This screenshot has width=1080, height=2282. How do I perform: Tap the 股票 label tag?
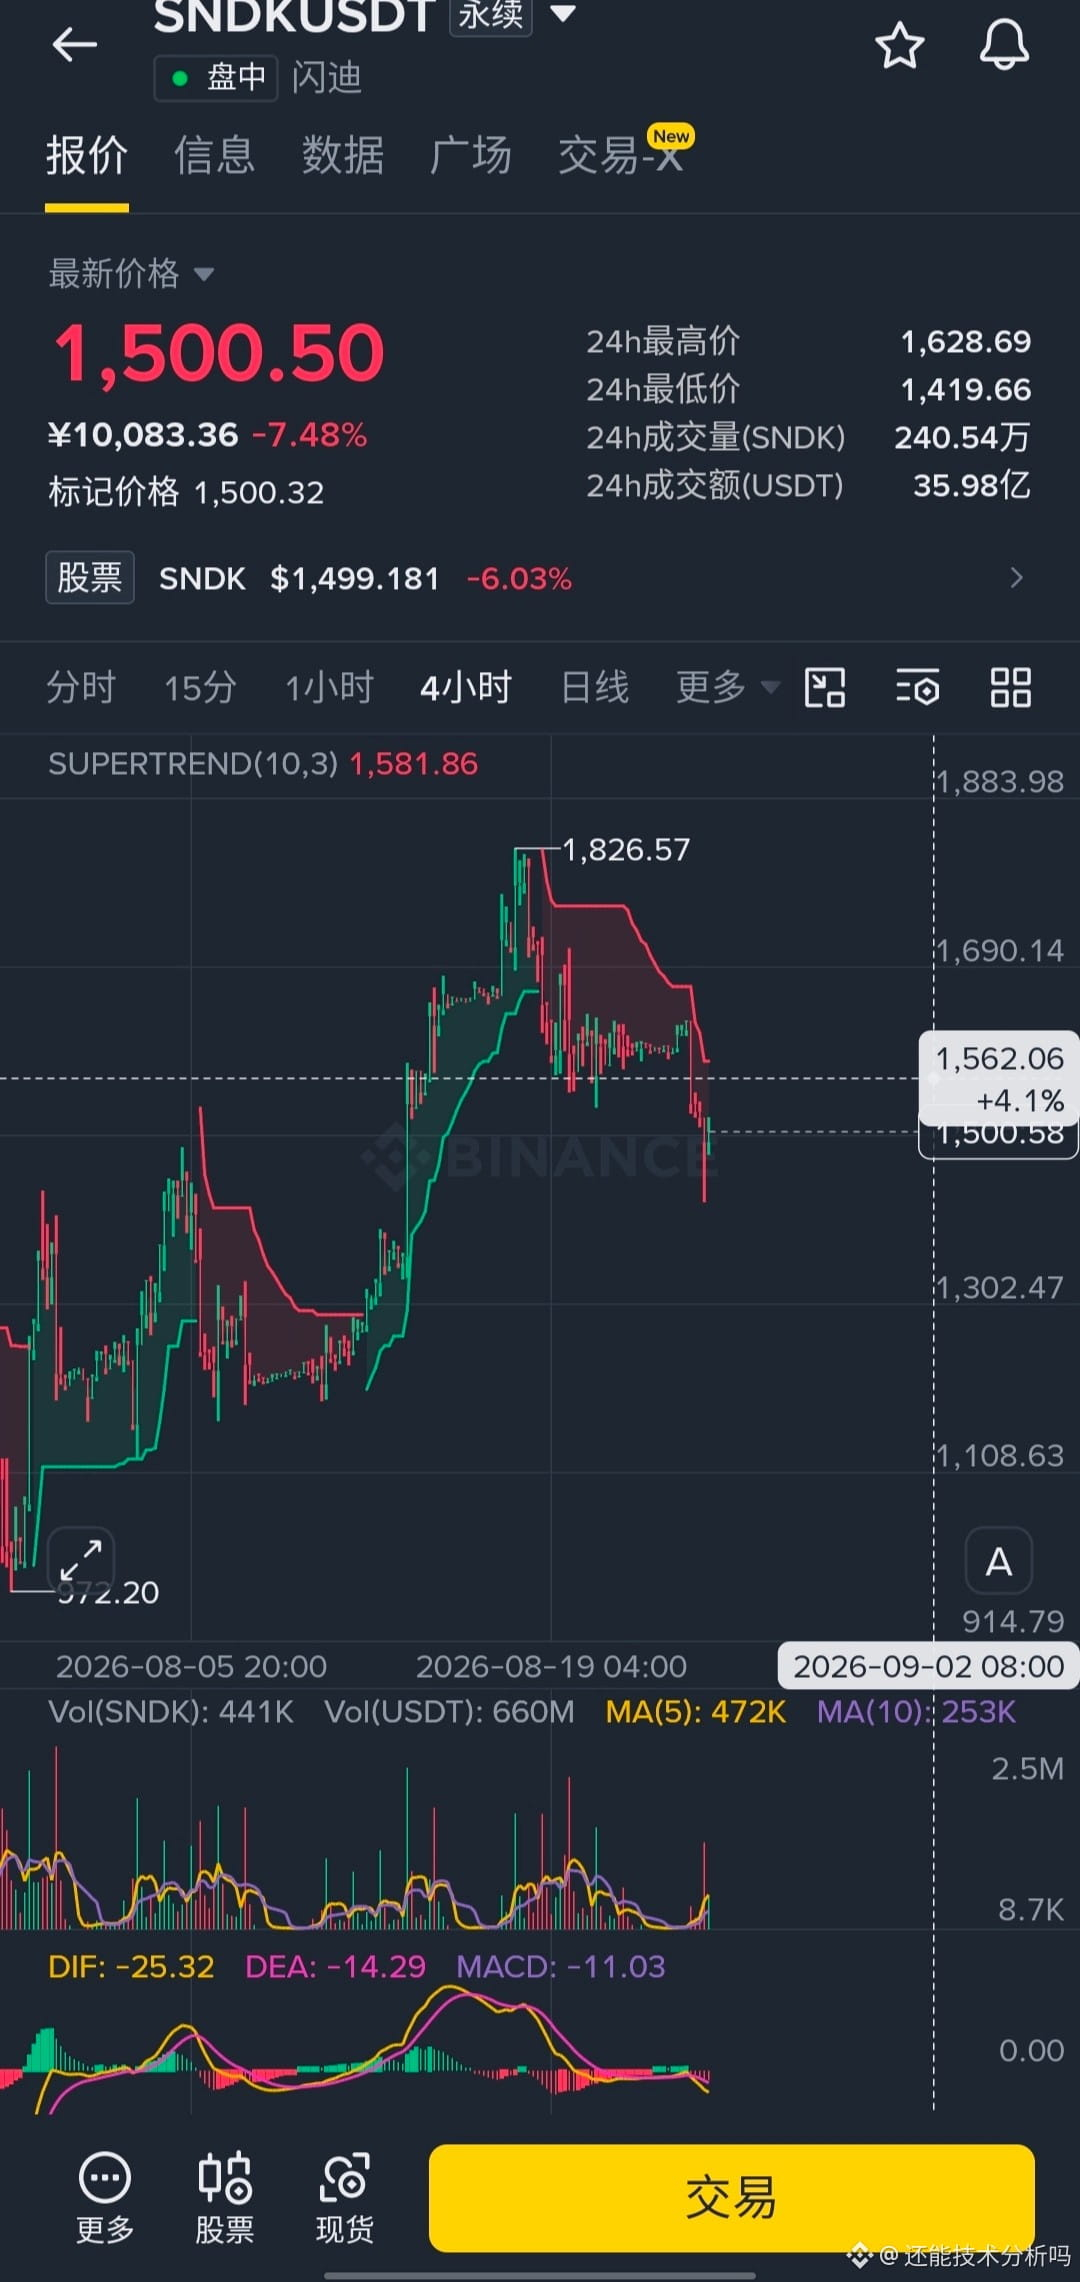click(90, 578)
